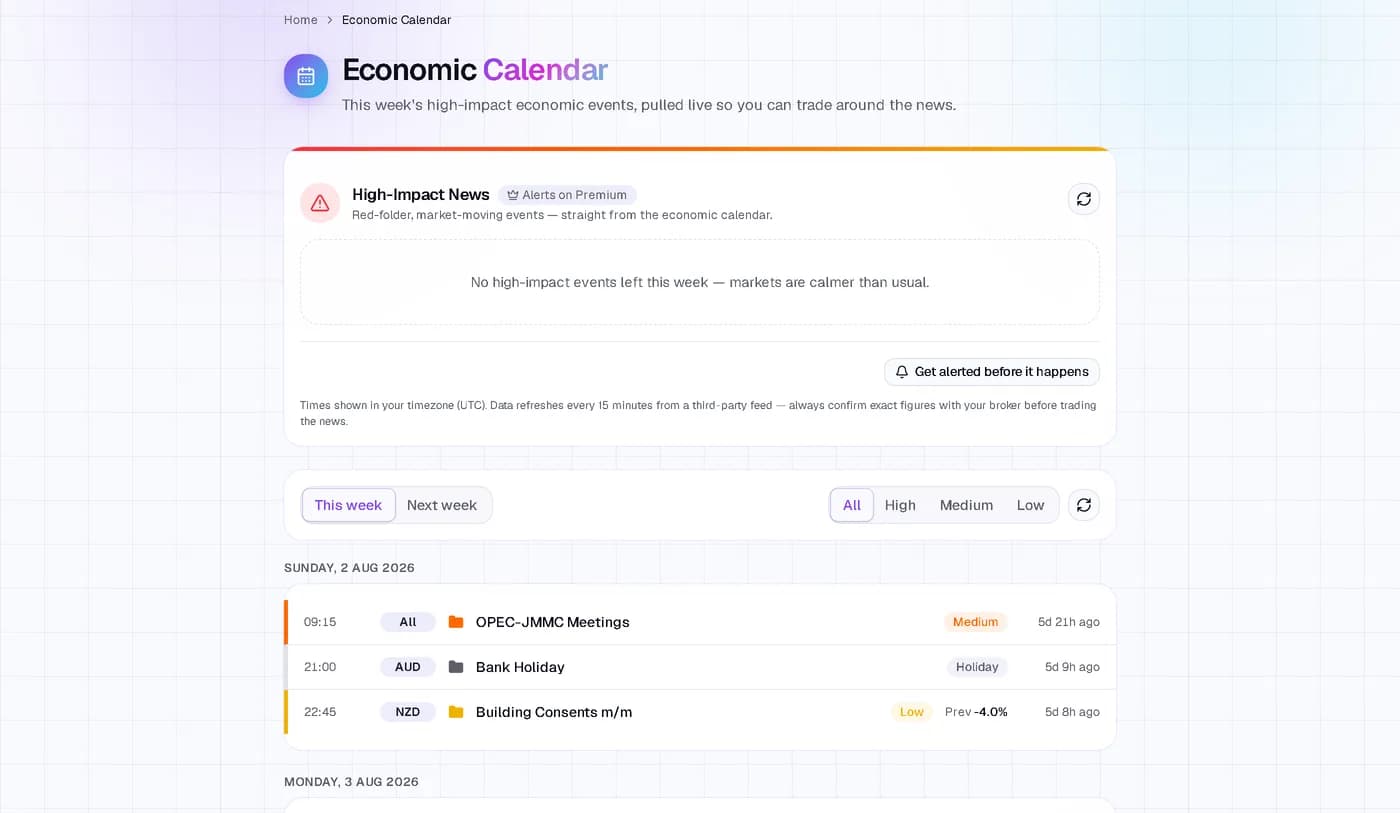
Task: Click the Holiday badge
Action: [977, 667]
